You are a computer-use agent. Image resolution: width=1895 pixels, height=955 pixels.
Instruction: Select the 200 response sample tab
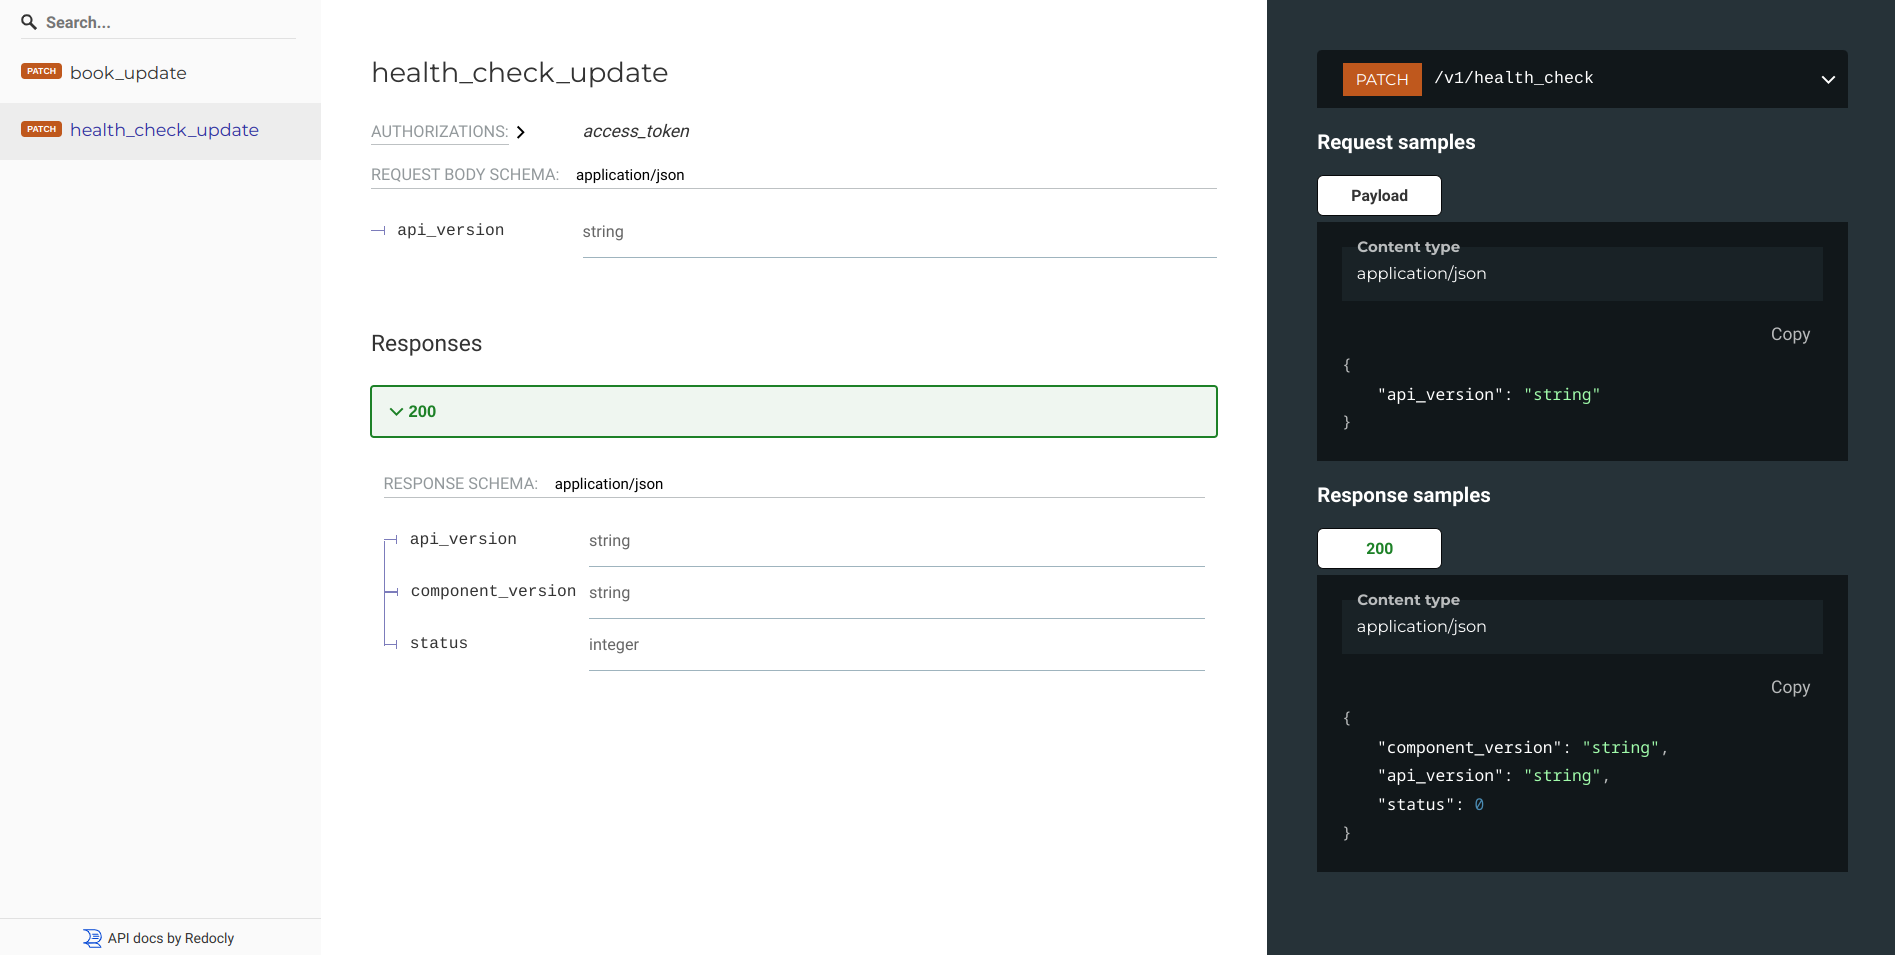[x=1379, y=548]
